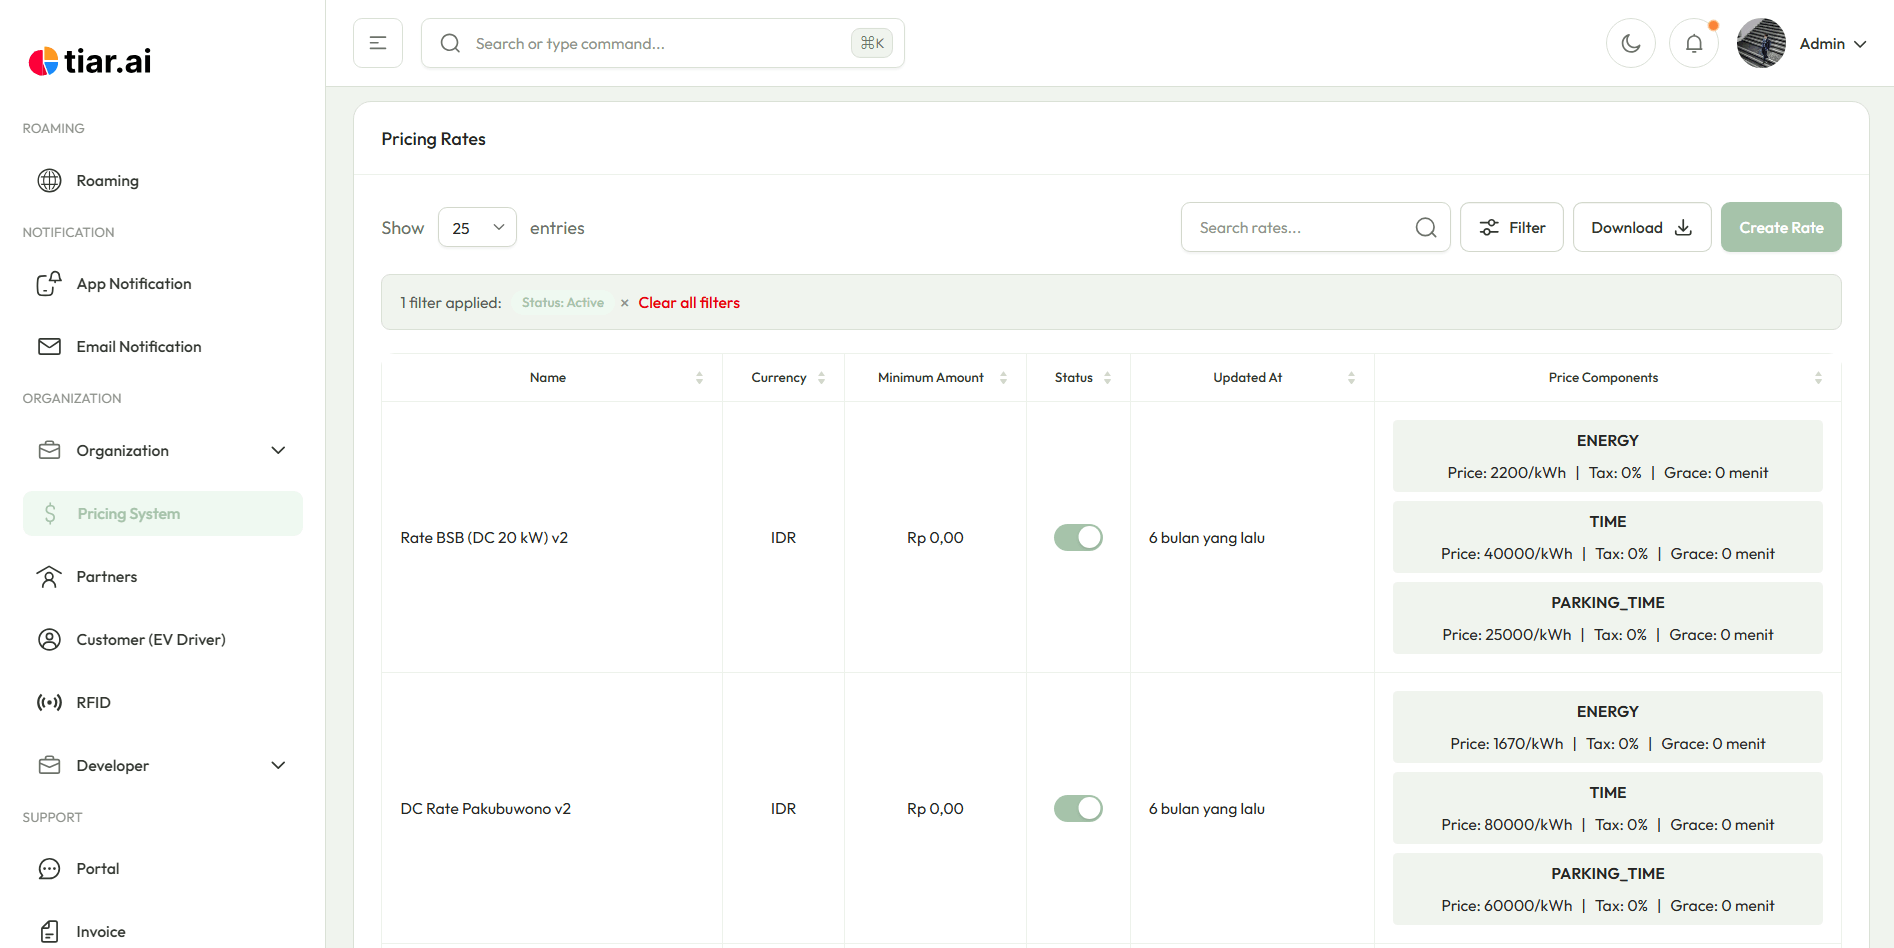
Task: Sort by the Updated At column arrows
Action: [x=1351, y=378]
